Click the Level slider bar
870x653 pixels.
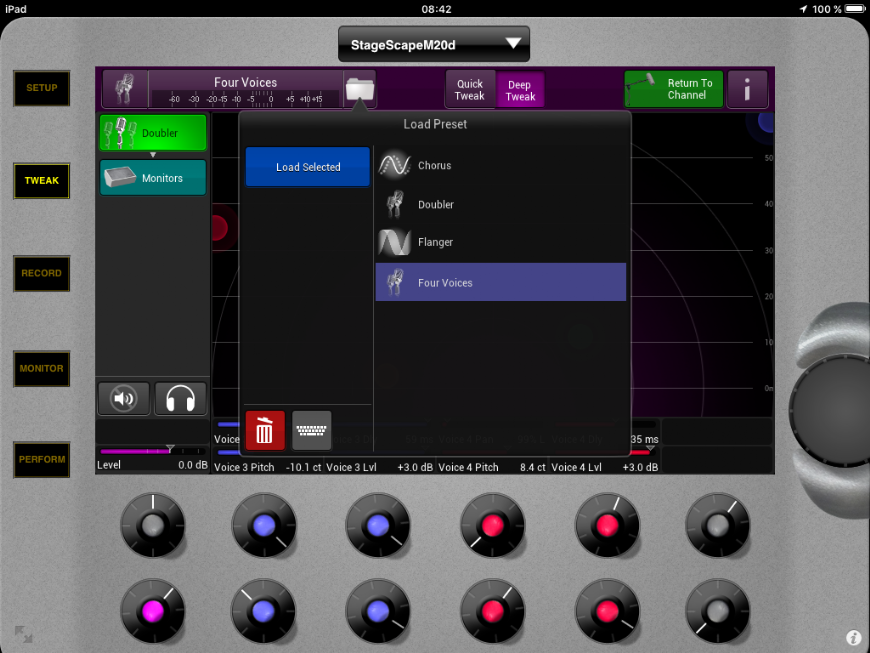[x=152, y=452]
